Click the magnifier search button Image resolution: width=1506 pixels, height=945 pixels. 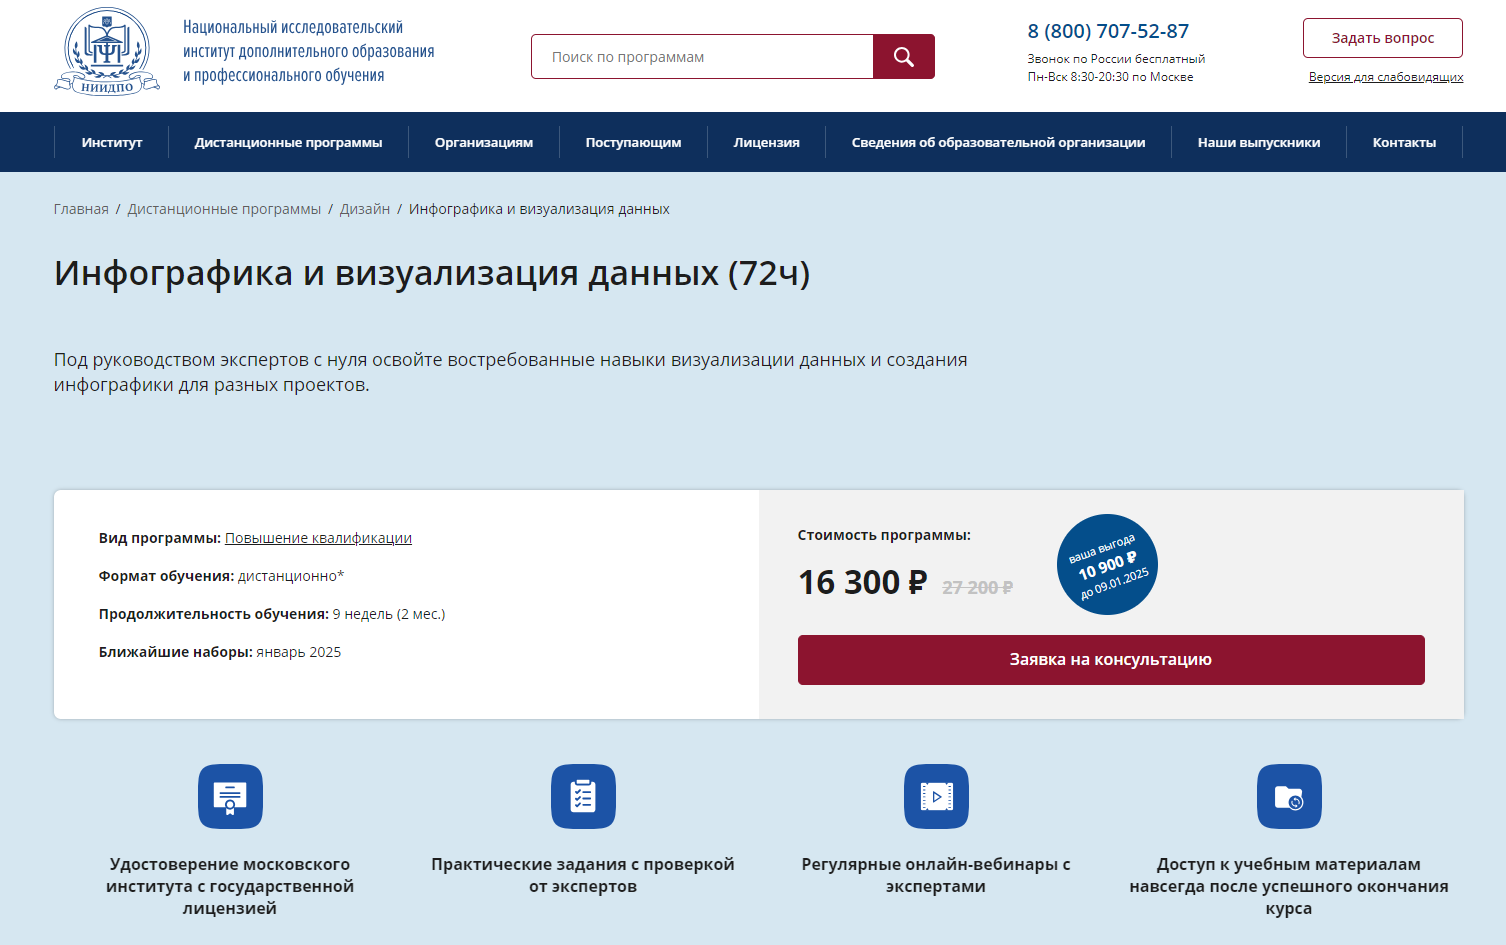[904, 57]
